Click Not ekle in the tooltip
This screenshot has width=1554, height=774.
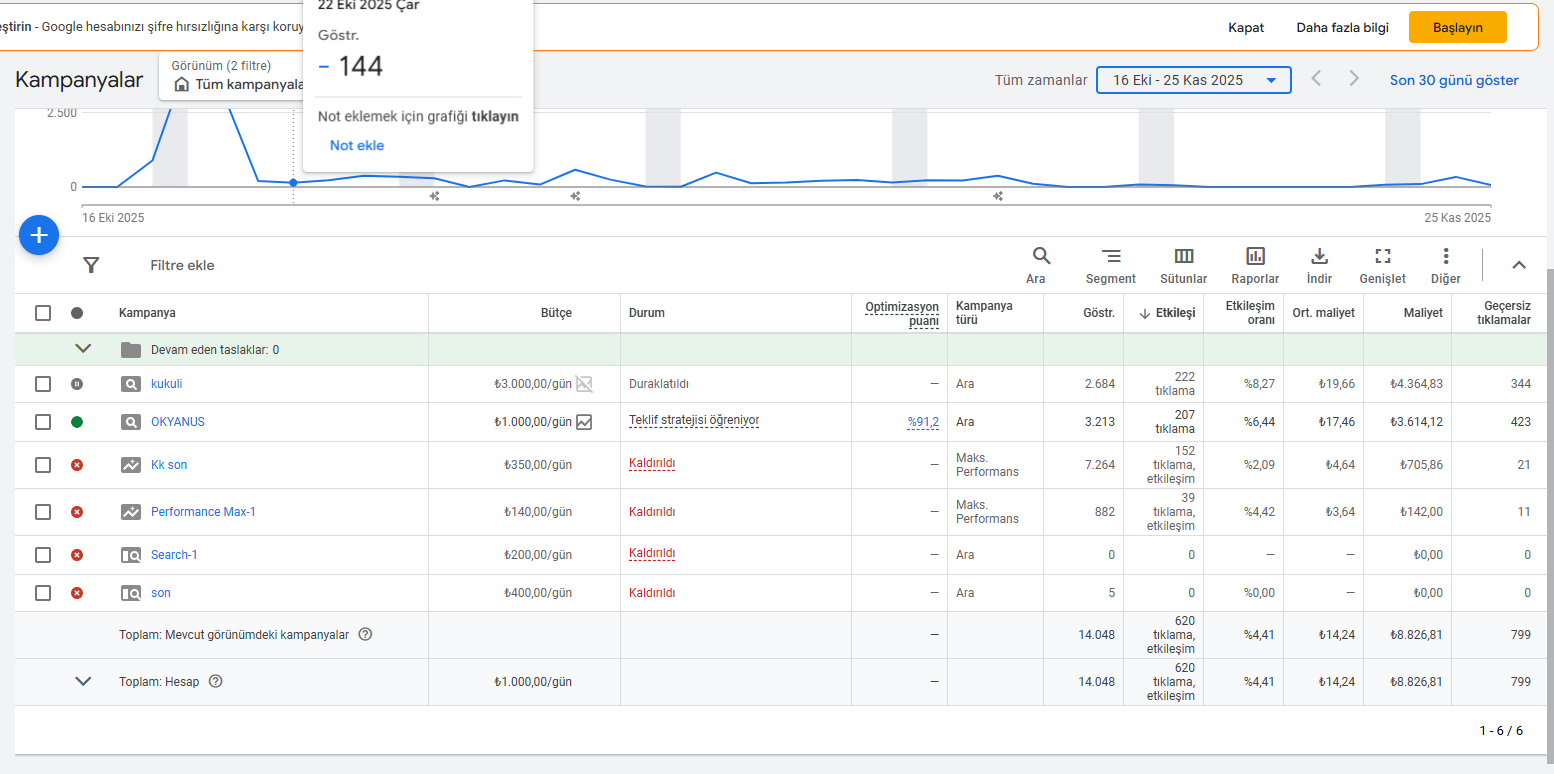coord(357,146)
